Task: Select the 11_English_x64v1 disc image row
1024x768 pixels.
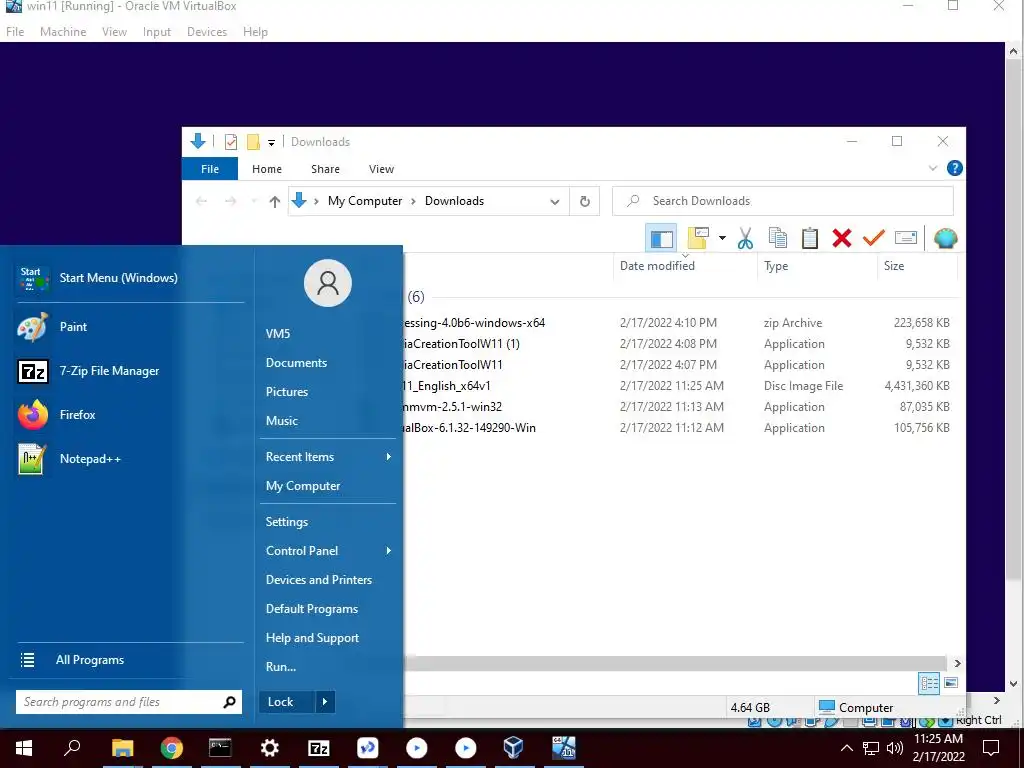Action: click(679, 386)
